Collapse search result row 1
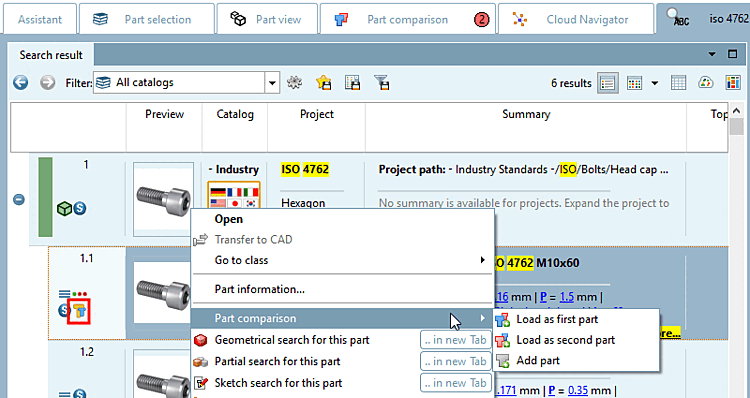The height and width of the screenshot is (398, 750). [19, 199]
